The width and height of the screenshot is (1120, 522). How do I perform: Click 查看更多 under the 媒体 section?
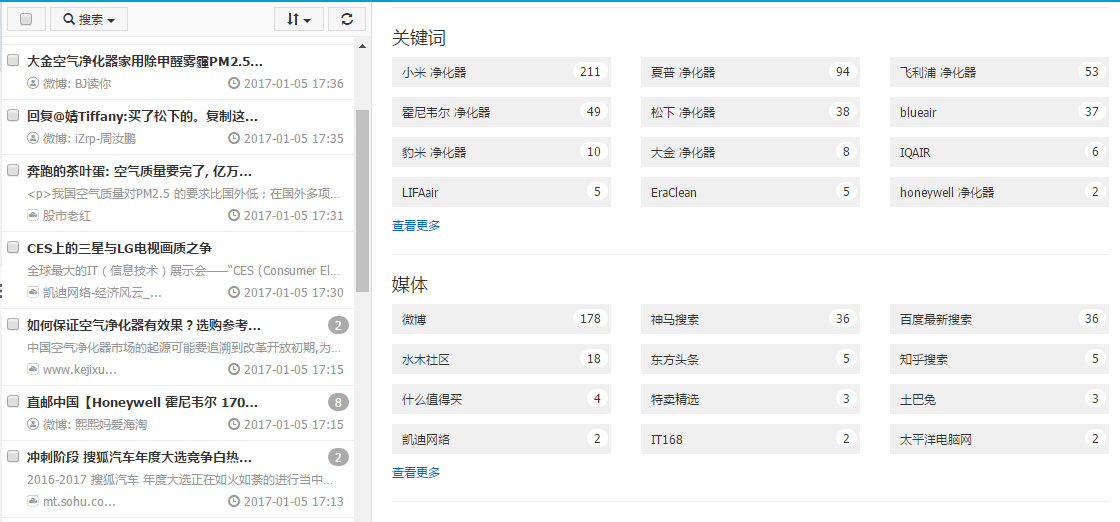(x=416, y=473)
